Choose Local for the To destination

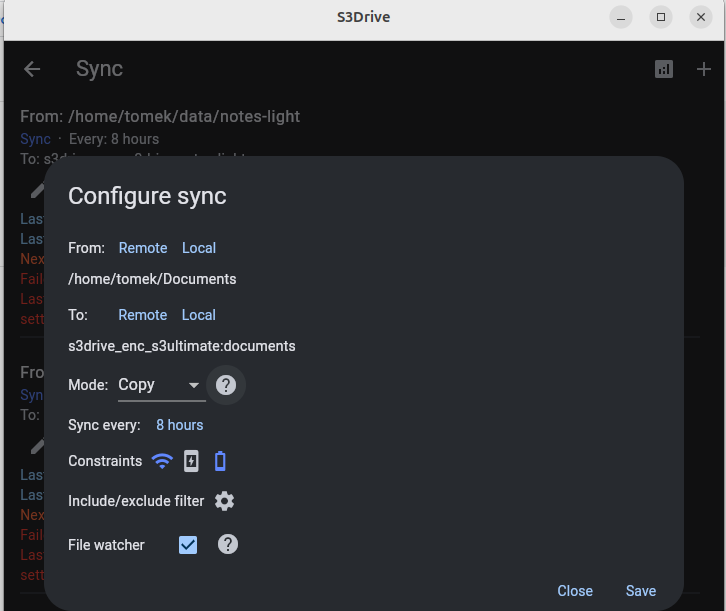pos(199,315)
